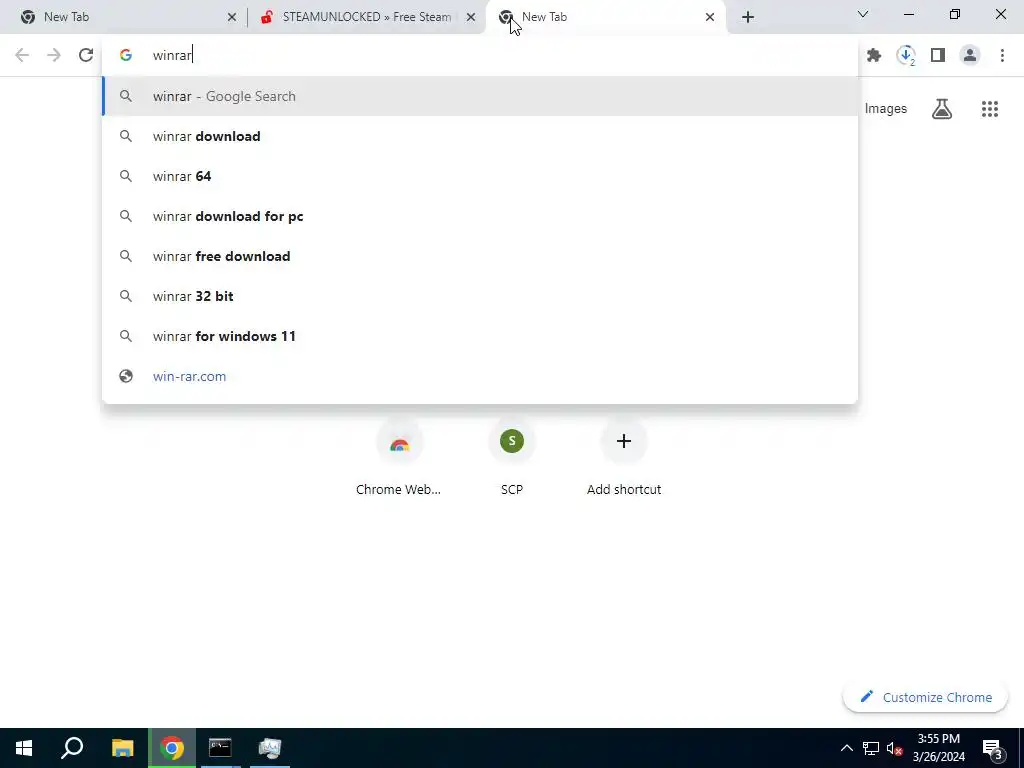The image size is (1024, 768).
Task: Reload the page with the refresh icon
Action: click(86, 55)
